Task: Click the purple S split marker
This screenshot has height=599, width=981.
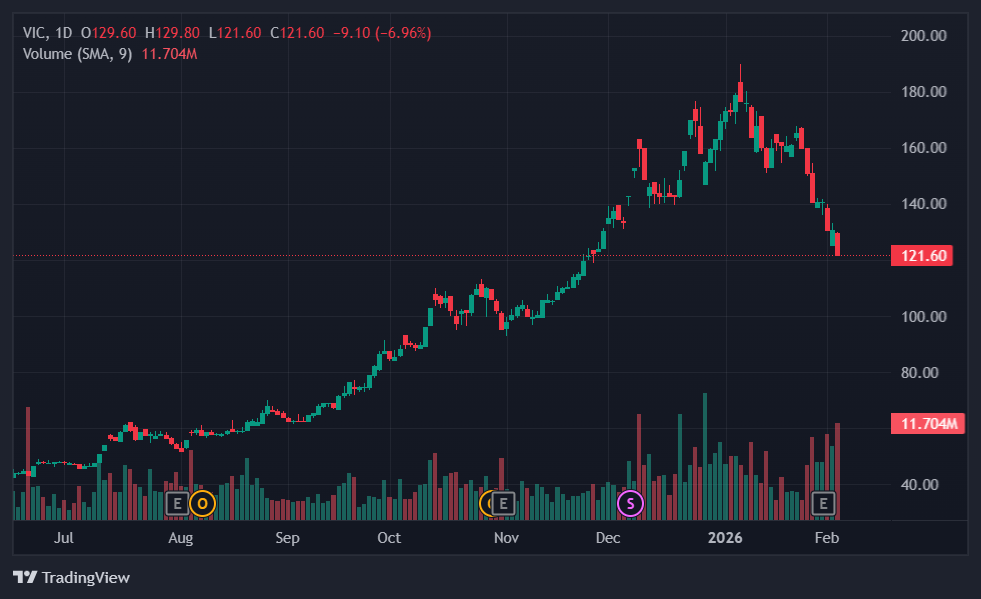Action: point(631,503)
